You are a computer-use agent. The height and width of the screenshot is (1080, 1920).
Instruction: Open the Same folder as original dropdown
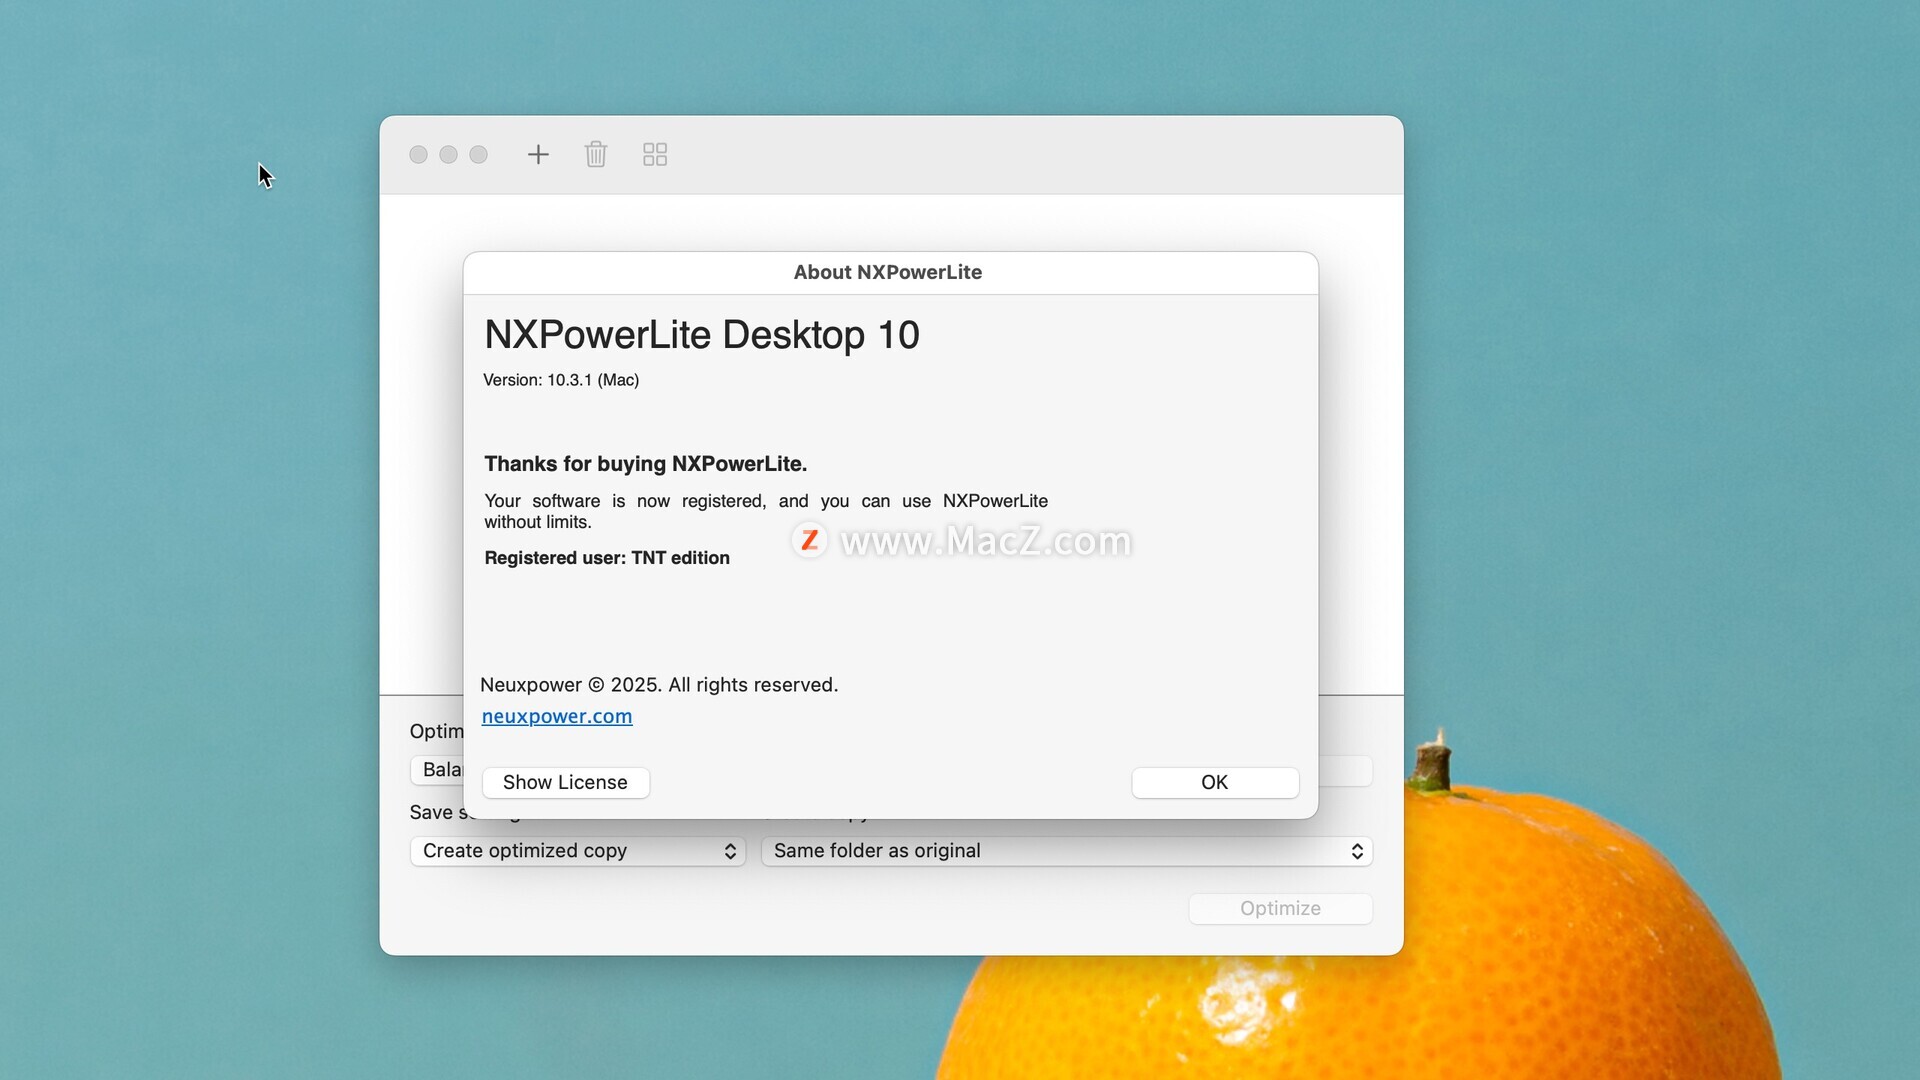click(1067, 851)
